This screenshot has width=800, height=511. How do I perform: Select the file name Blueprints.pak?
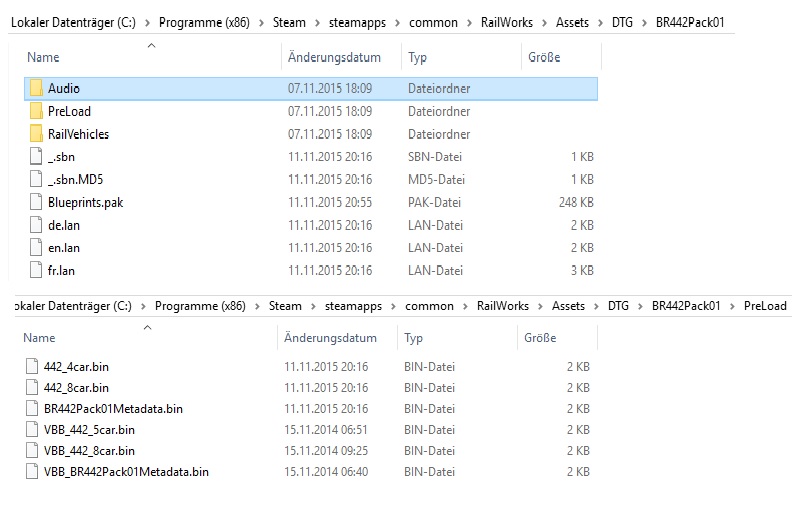(86, 202)
